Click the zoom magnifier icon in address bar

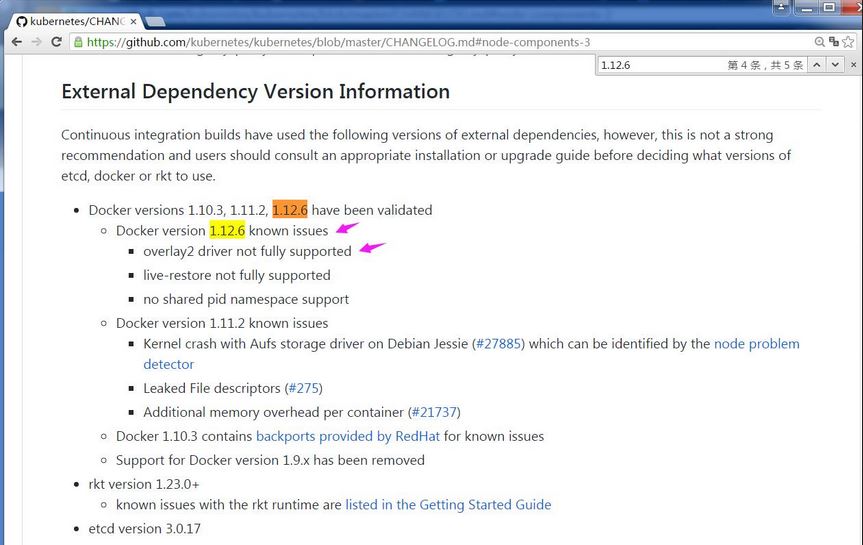tap(820, 42)
